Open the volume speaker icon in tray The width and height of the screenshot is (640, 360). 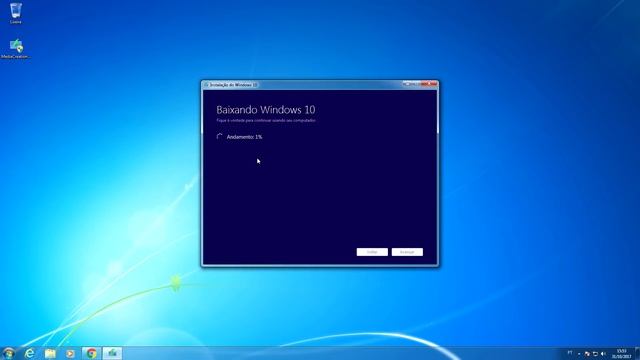point(603,354)
